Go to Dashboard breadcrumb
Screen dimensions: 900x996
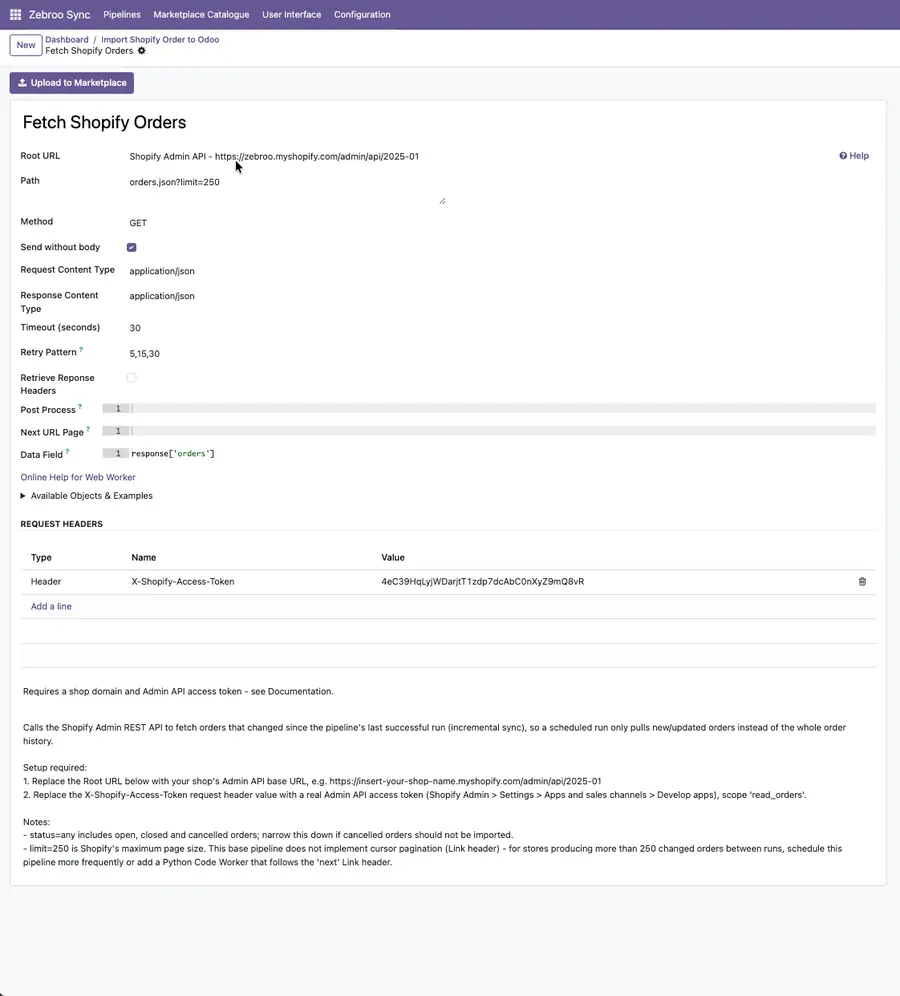pos(67,39)
